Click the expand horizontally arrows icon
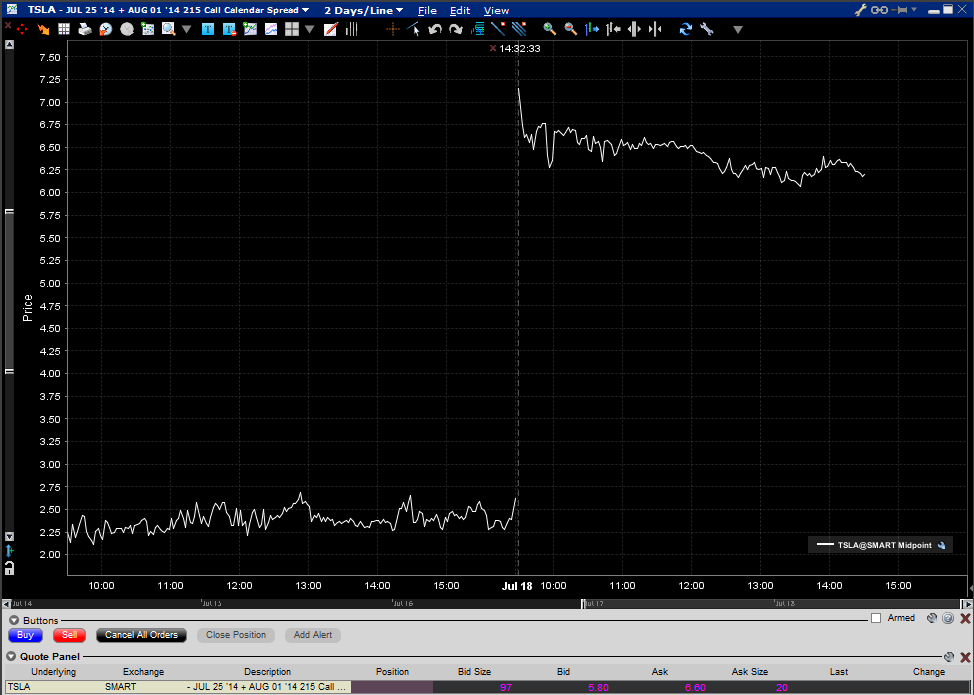The image size is (974, 695). [x=634, y=29]
